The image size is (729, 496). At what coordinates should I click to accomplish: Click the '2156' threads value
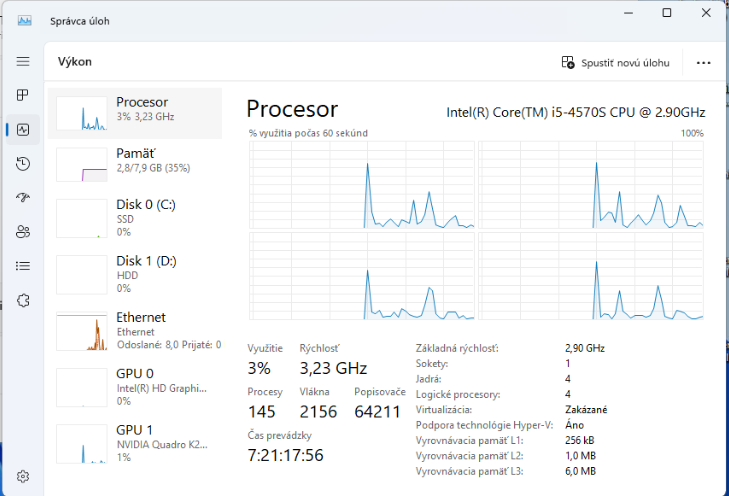(x=318, y=411)
